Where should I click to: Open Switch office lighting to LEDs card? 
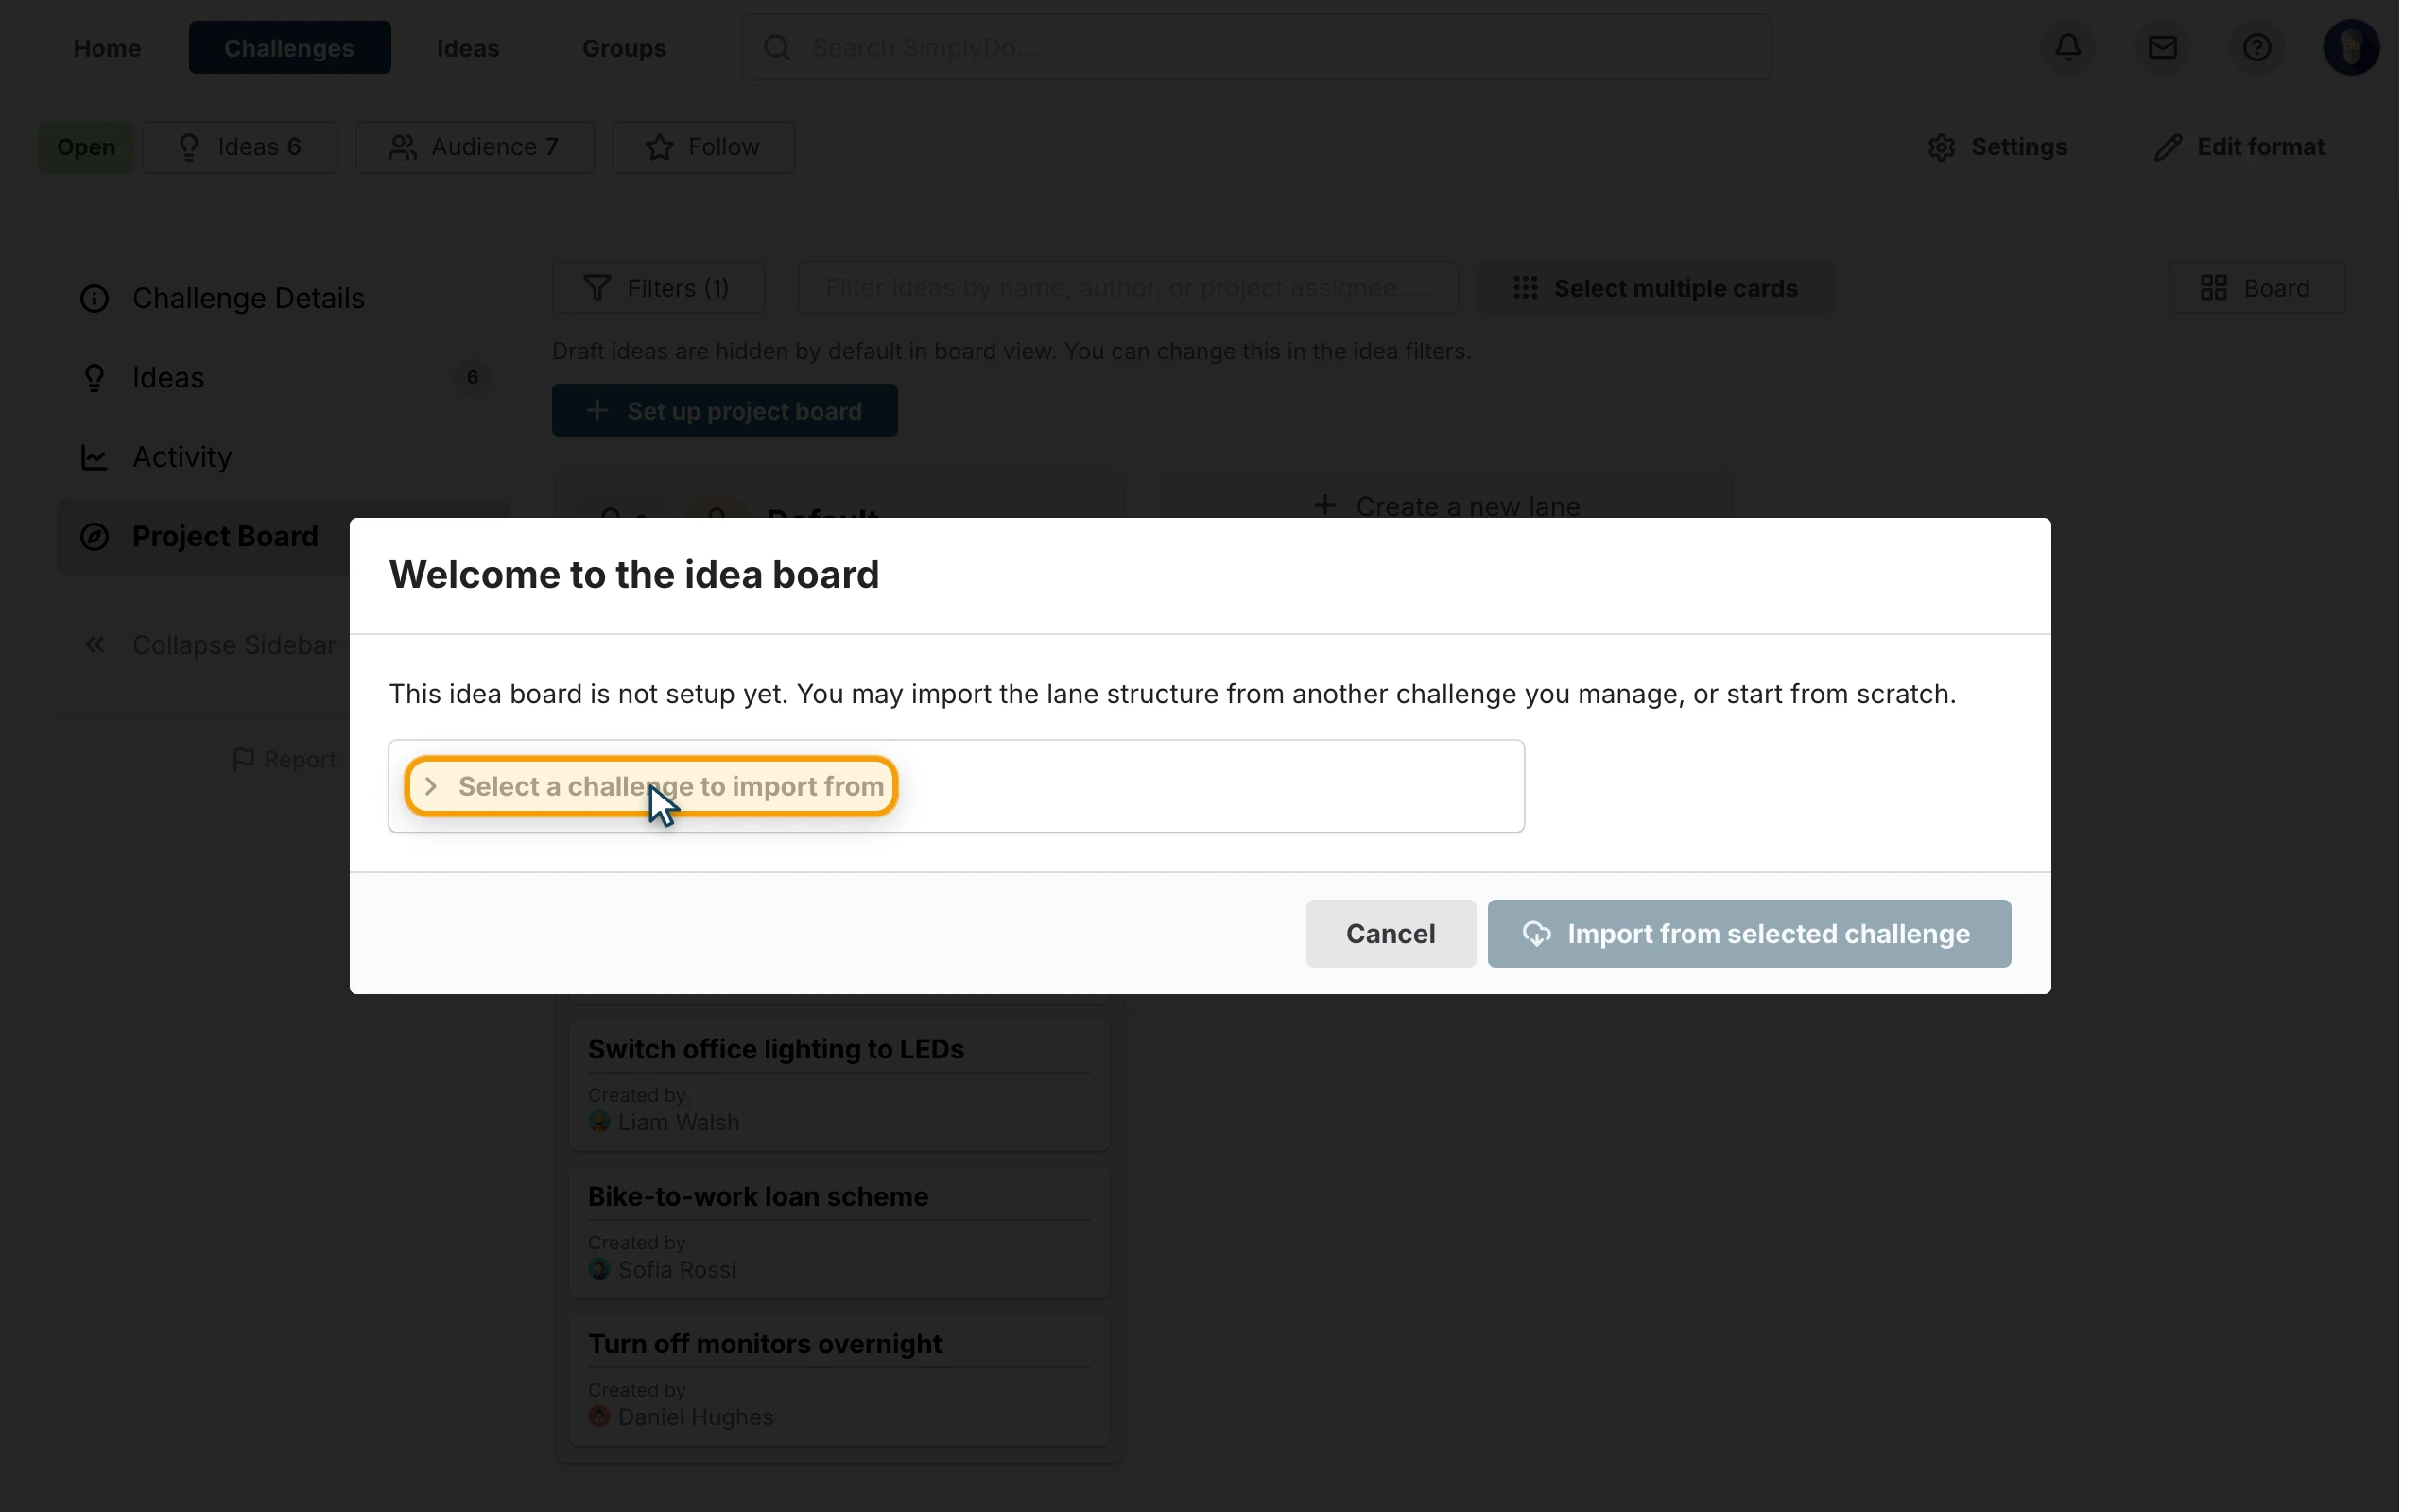[x=838, y=1084]
